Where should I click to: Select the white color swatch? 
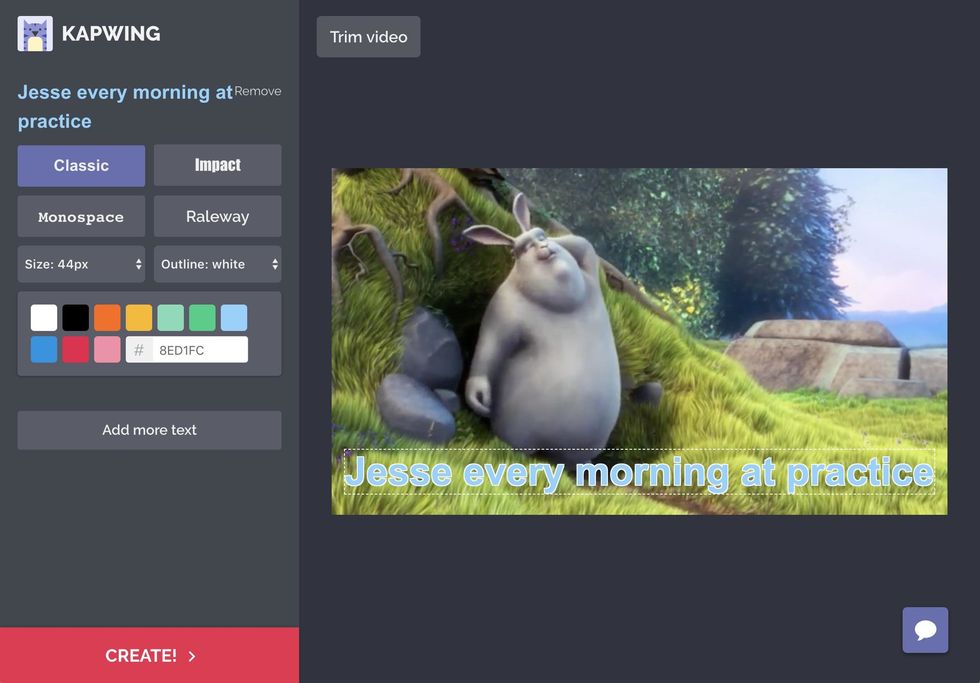pos(44,318)
